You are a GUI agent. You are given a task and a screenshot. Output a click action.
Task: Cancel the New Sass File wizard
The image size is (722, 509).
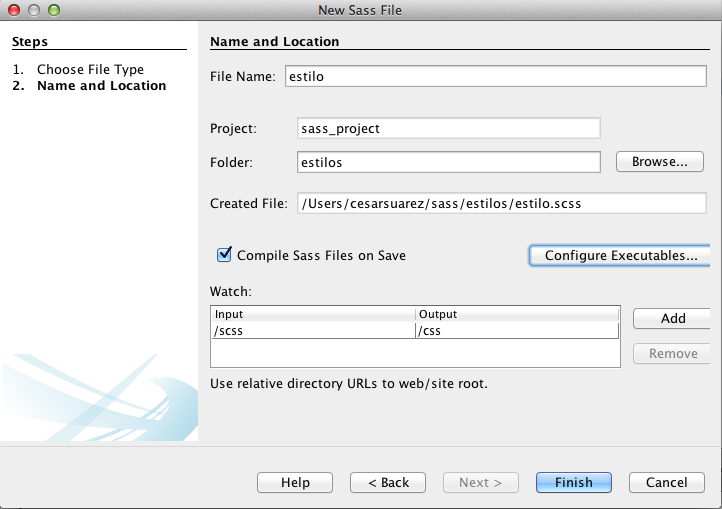click(667, 482)
